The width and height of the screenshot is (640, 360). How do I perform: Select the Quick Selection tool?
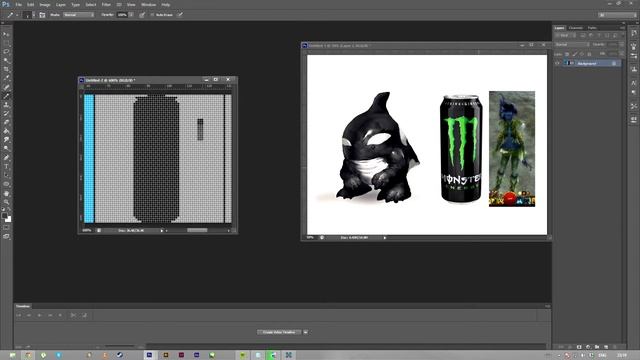(6, 61)
